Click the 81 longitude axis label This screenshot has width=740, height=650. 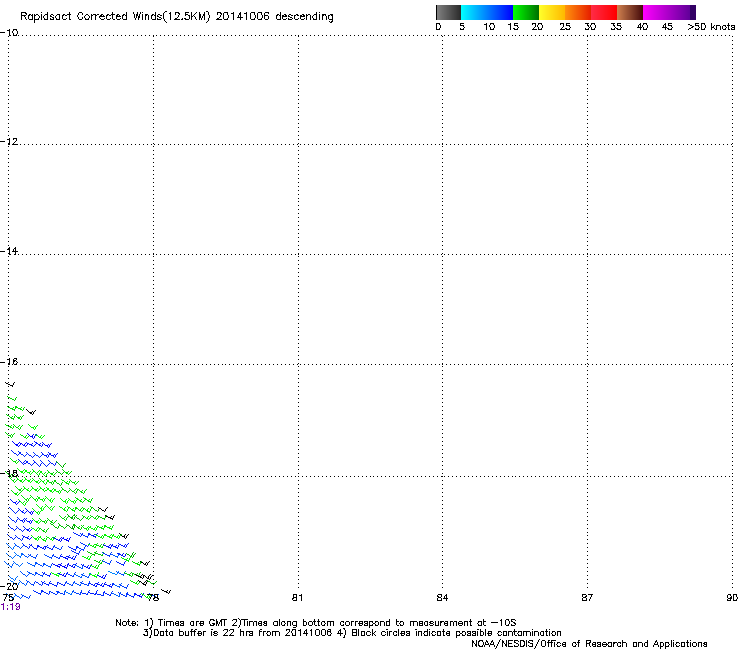(297, 598)
